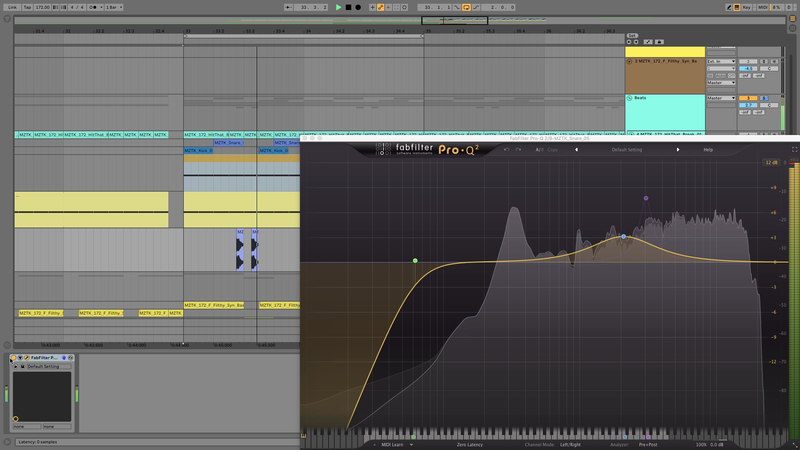Open the Default Setting preset menu in Pro-Q 2

[x=627, y=149]
